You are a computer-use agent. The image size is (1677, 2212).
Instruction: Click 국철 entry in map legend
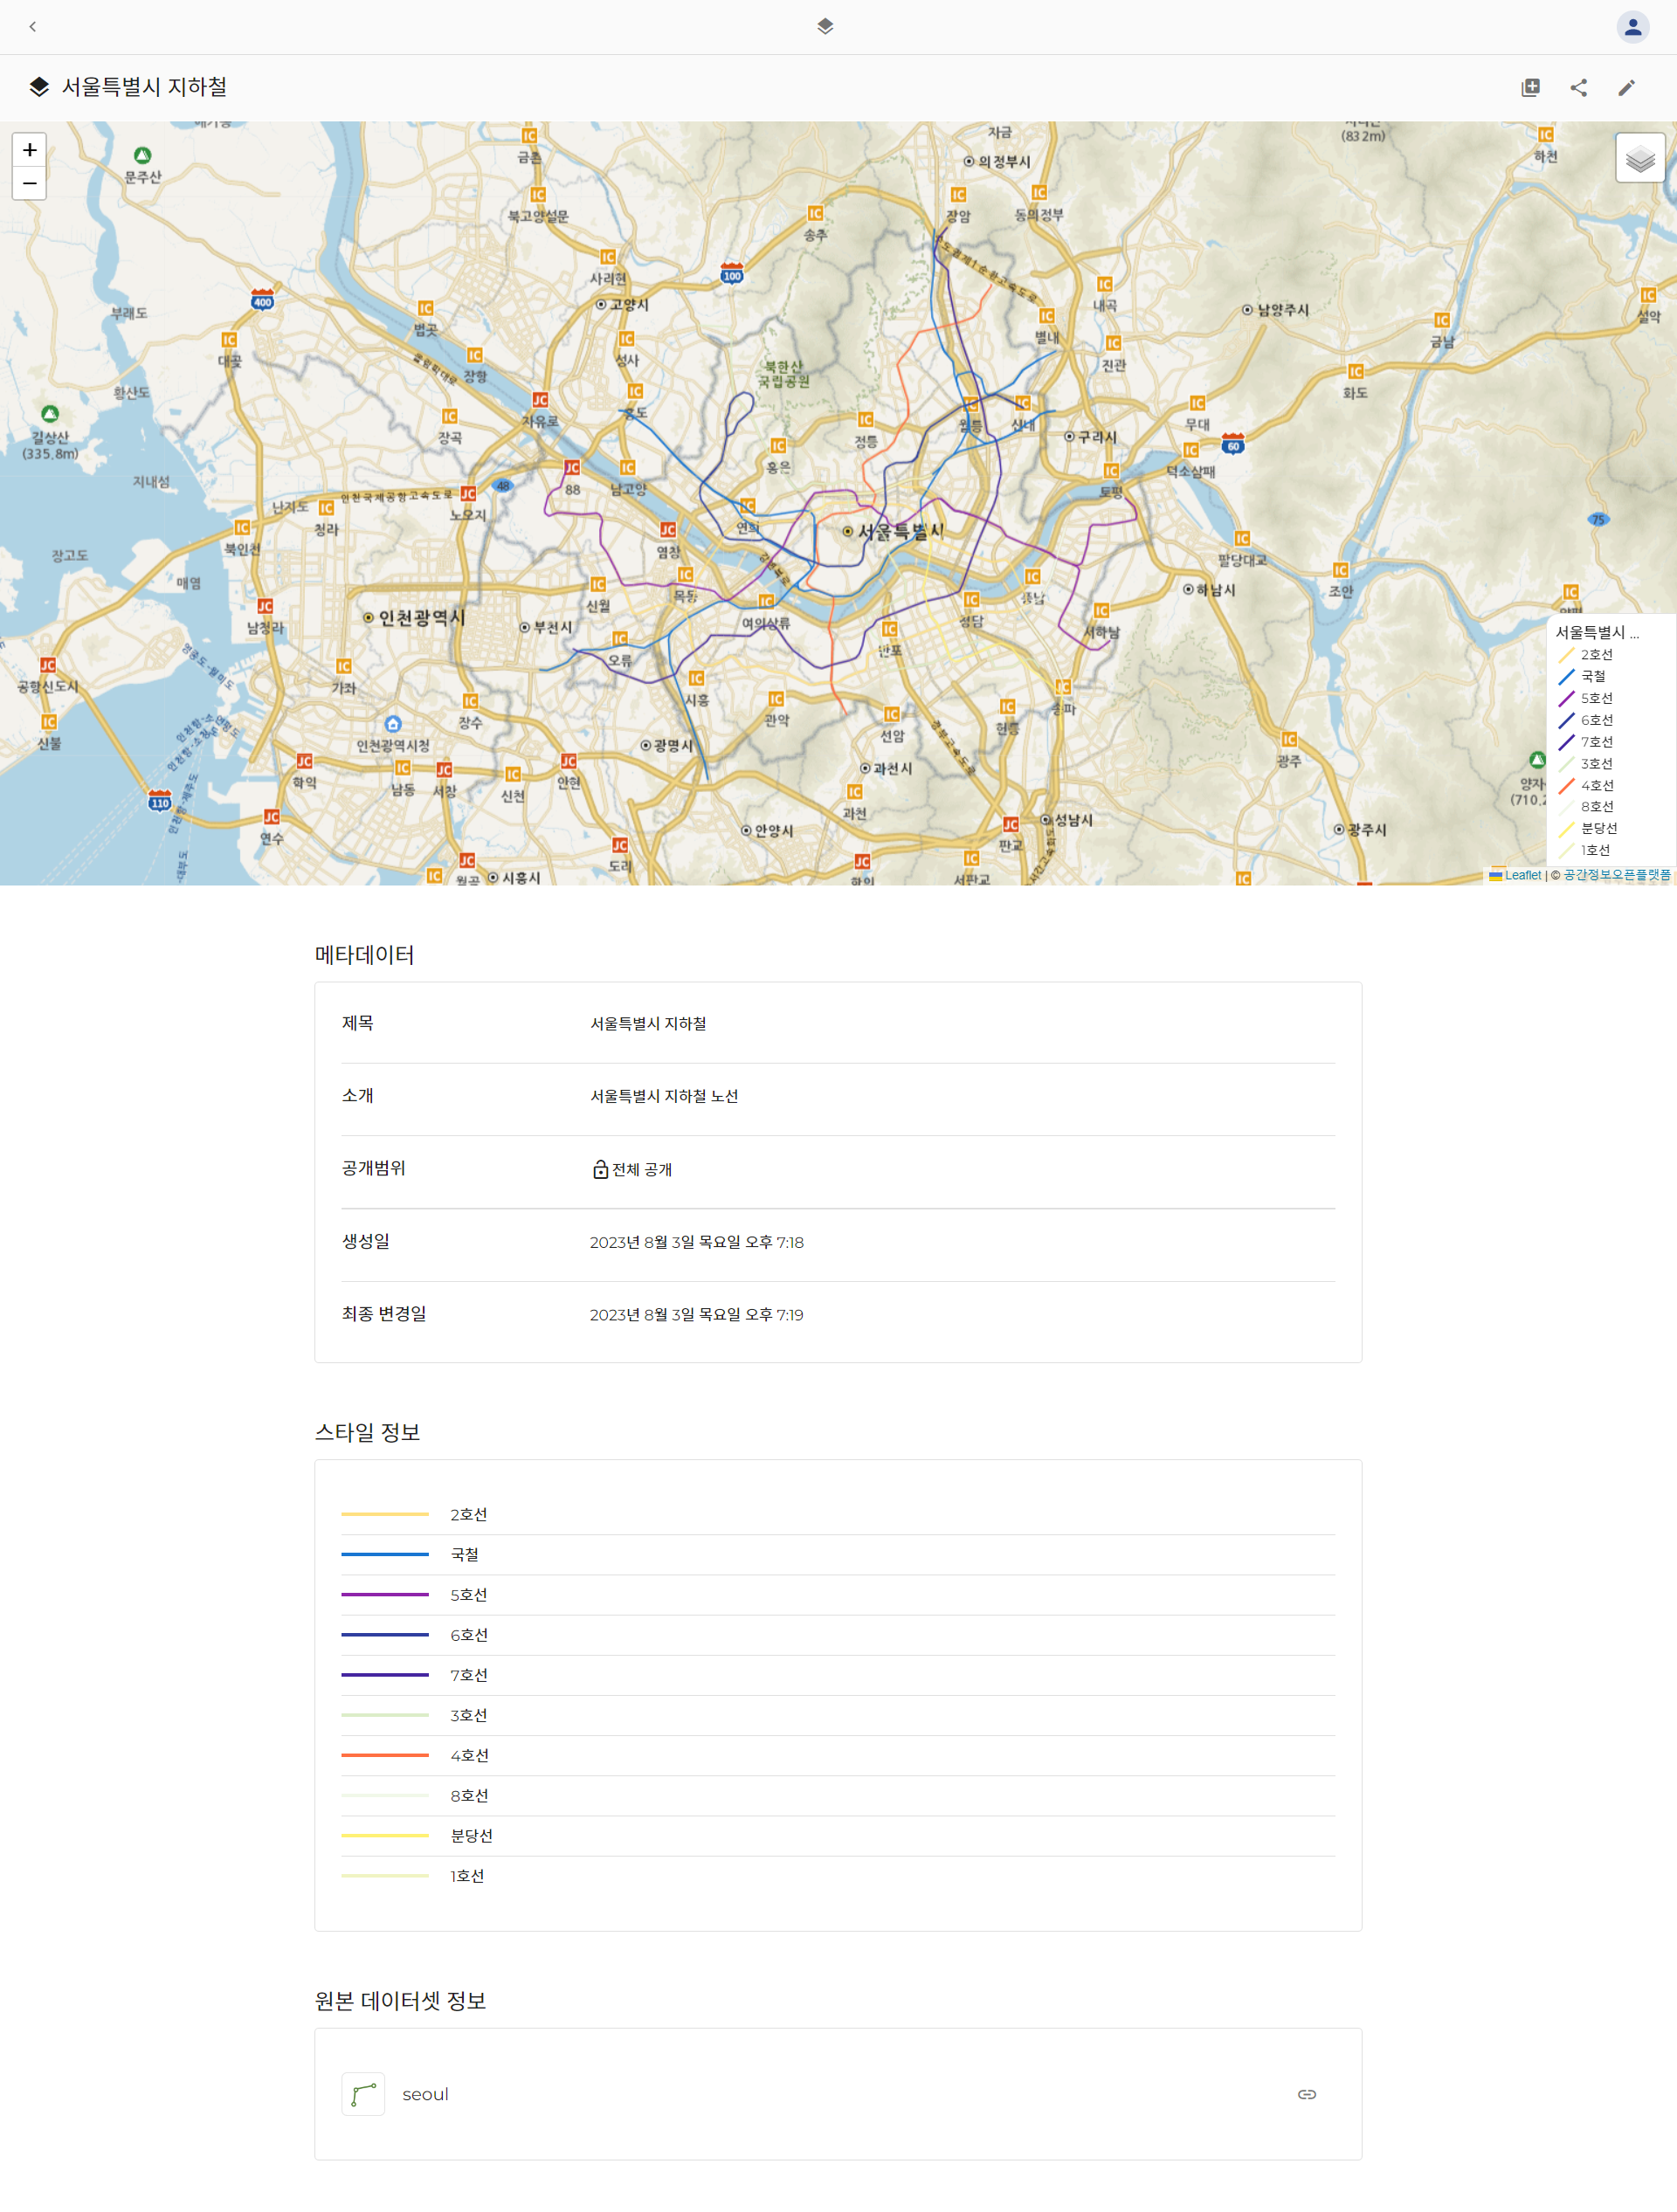point(1592,677)
